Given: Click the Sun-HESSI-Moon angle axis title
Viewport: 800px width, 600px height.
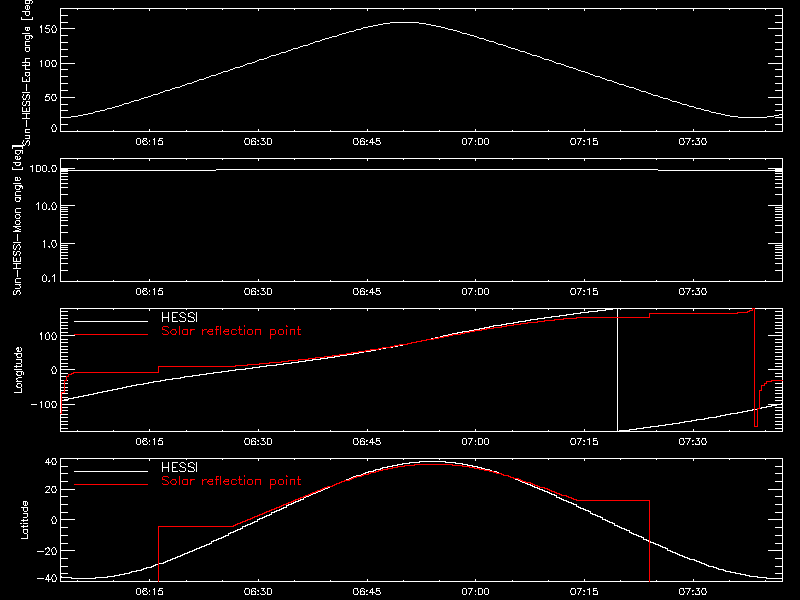Looking at the screenshot, I should pyautogui.click(x=18, y=220).
